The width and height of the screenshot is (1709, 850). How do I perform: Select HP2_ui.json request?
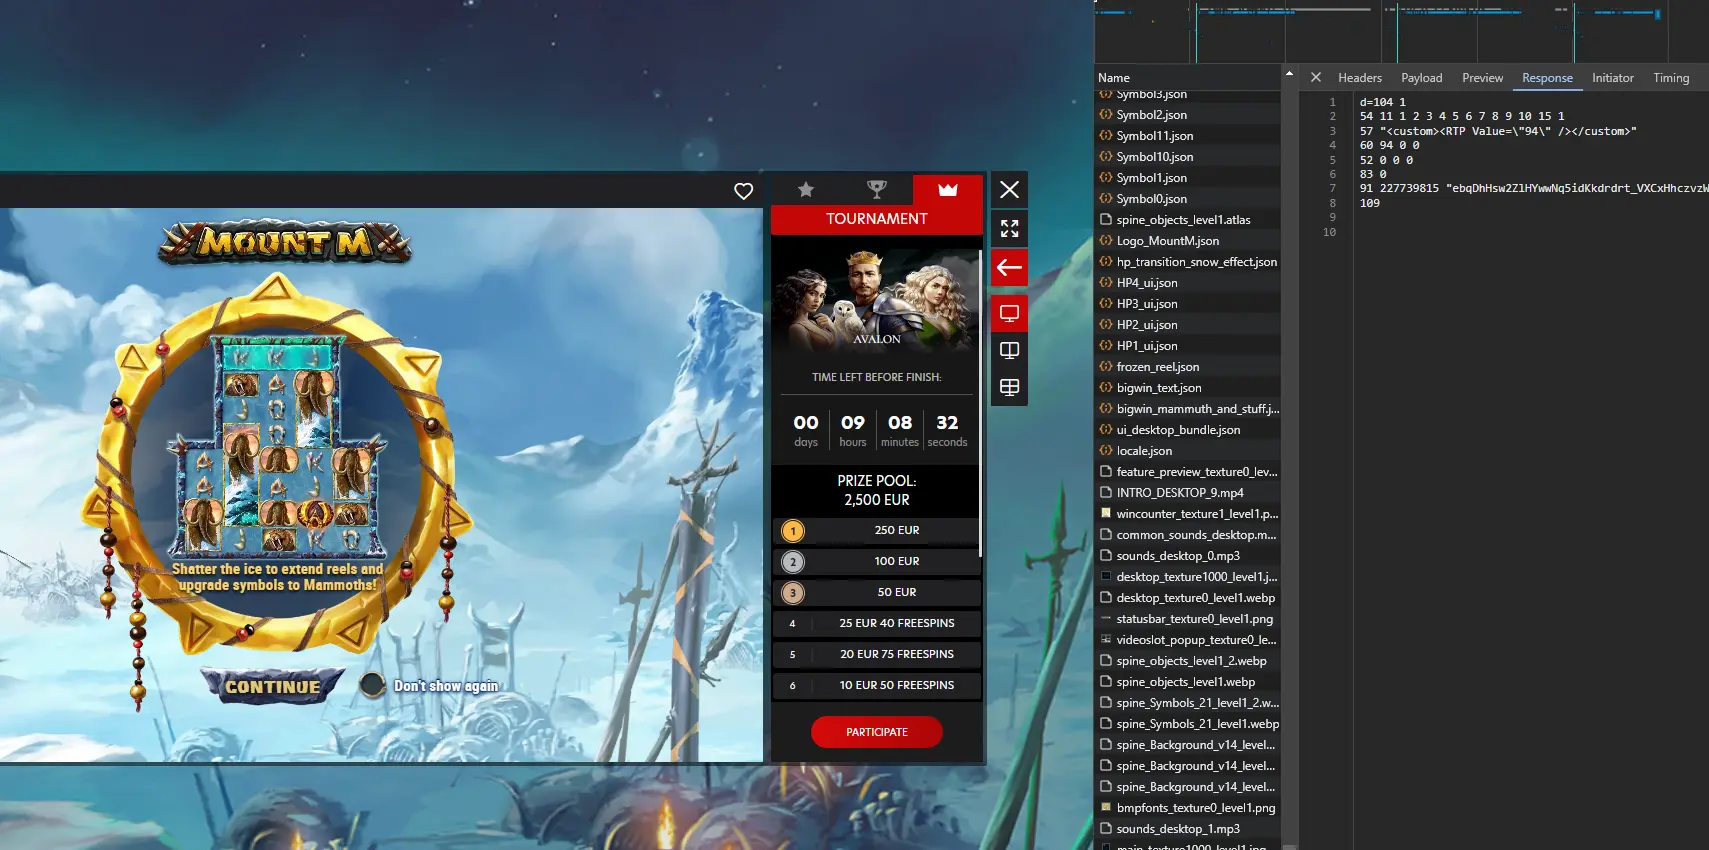click(x=1188, y=325)
